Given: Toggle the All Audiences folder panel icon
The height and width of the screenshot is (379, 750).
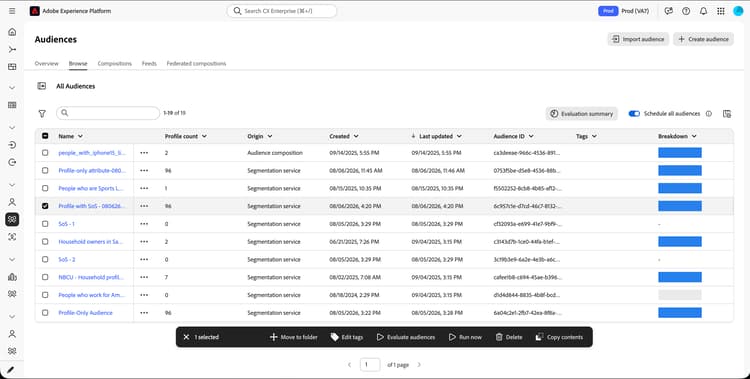Looking at the screenshot, I should pos(42,86).
